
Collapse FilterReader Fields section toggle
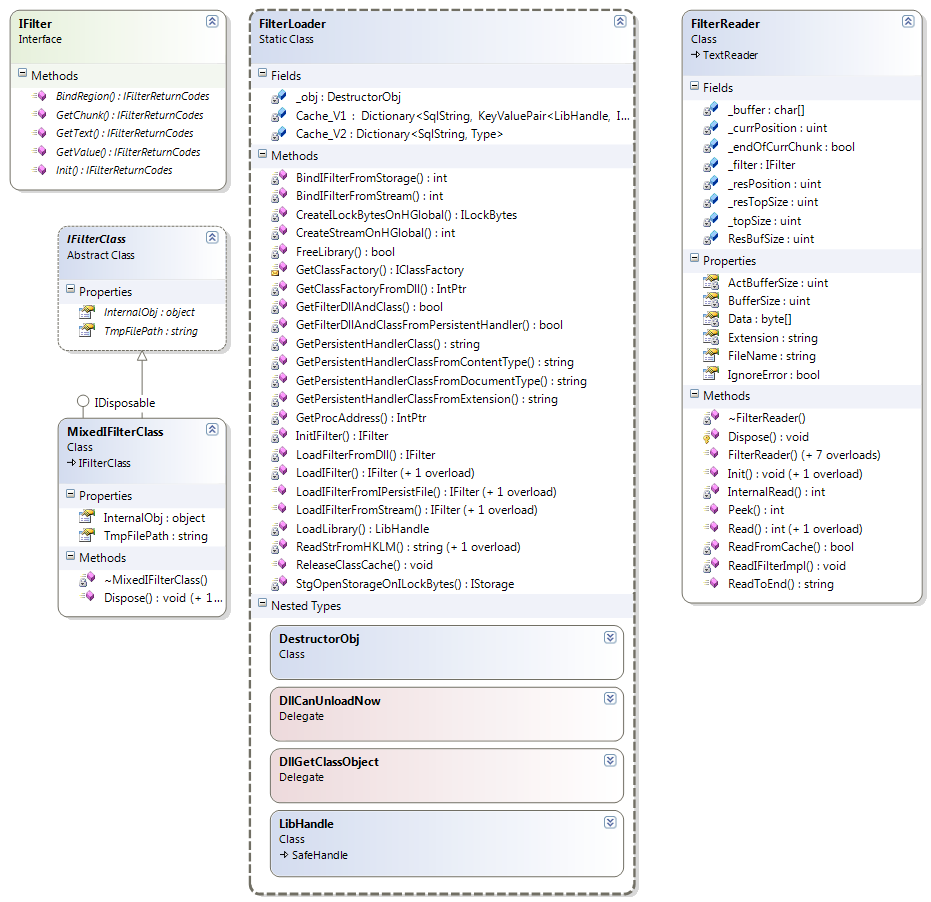point(694,86)
